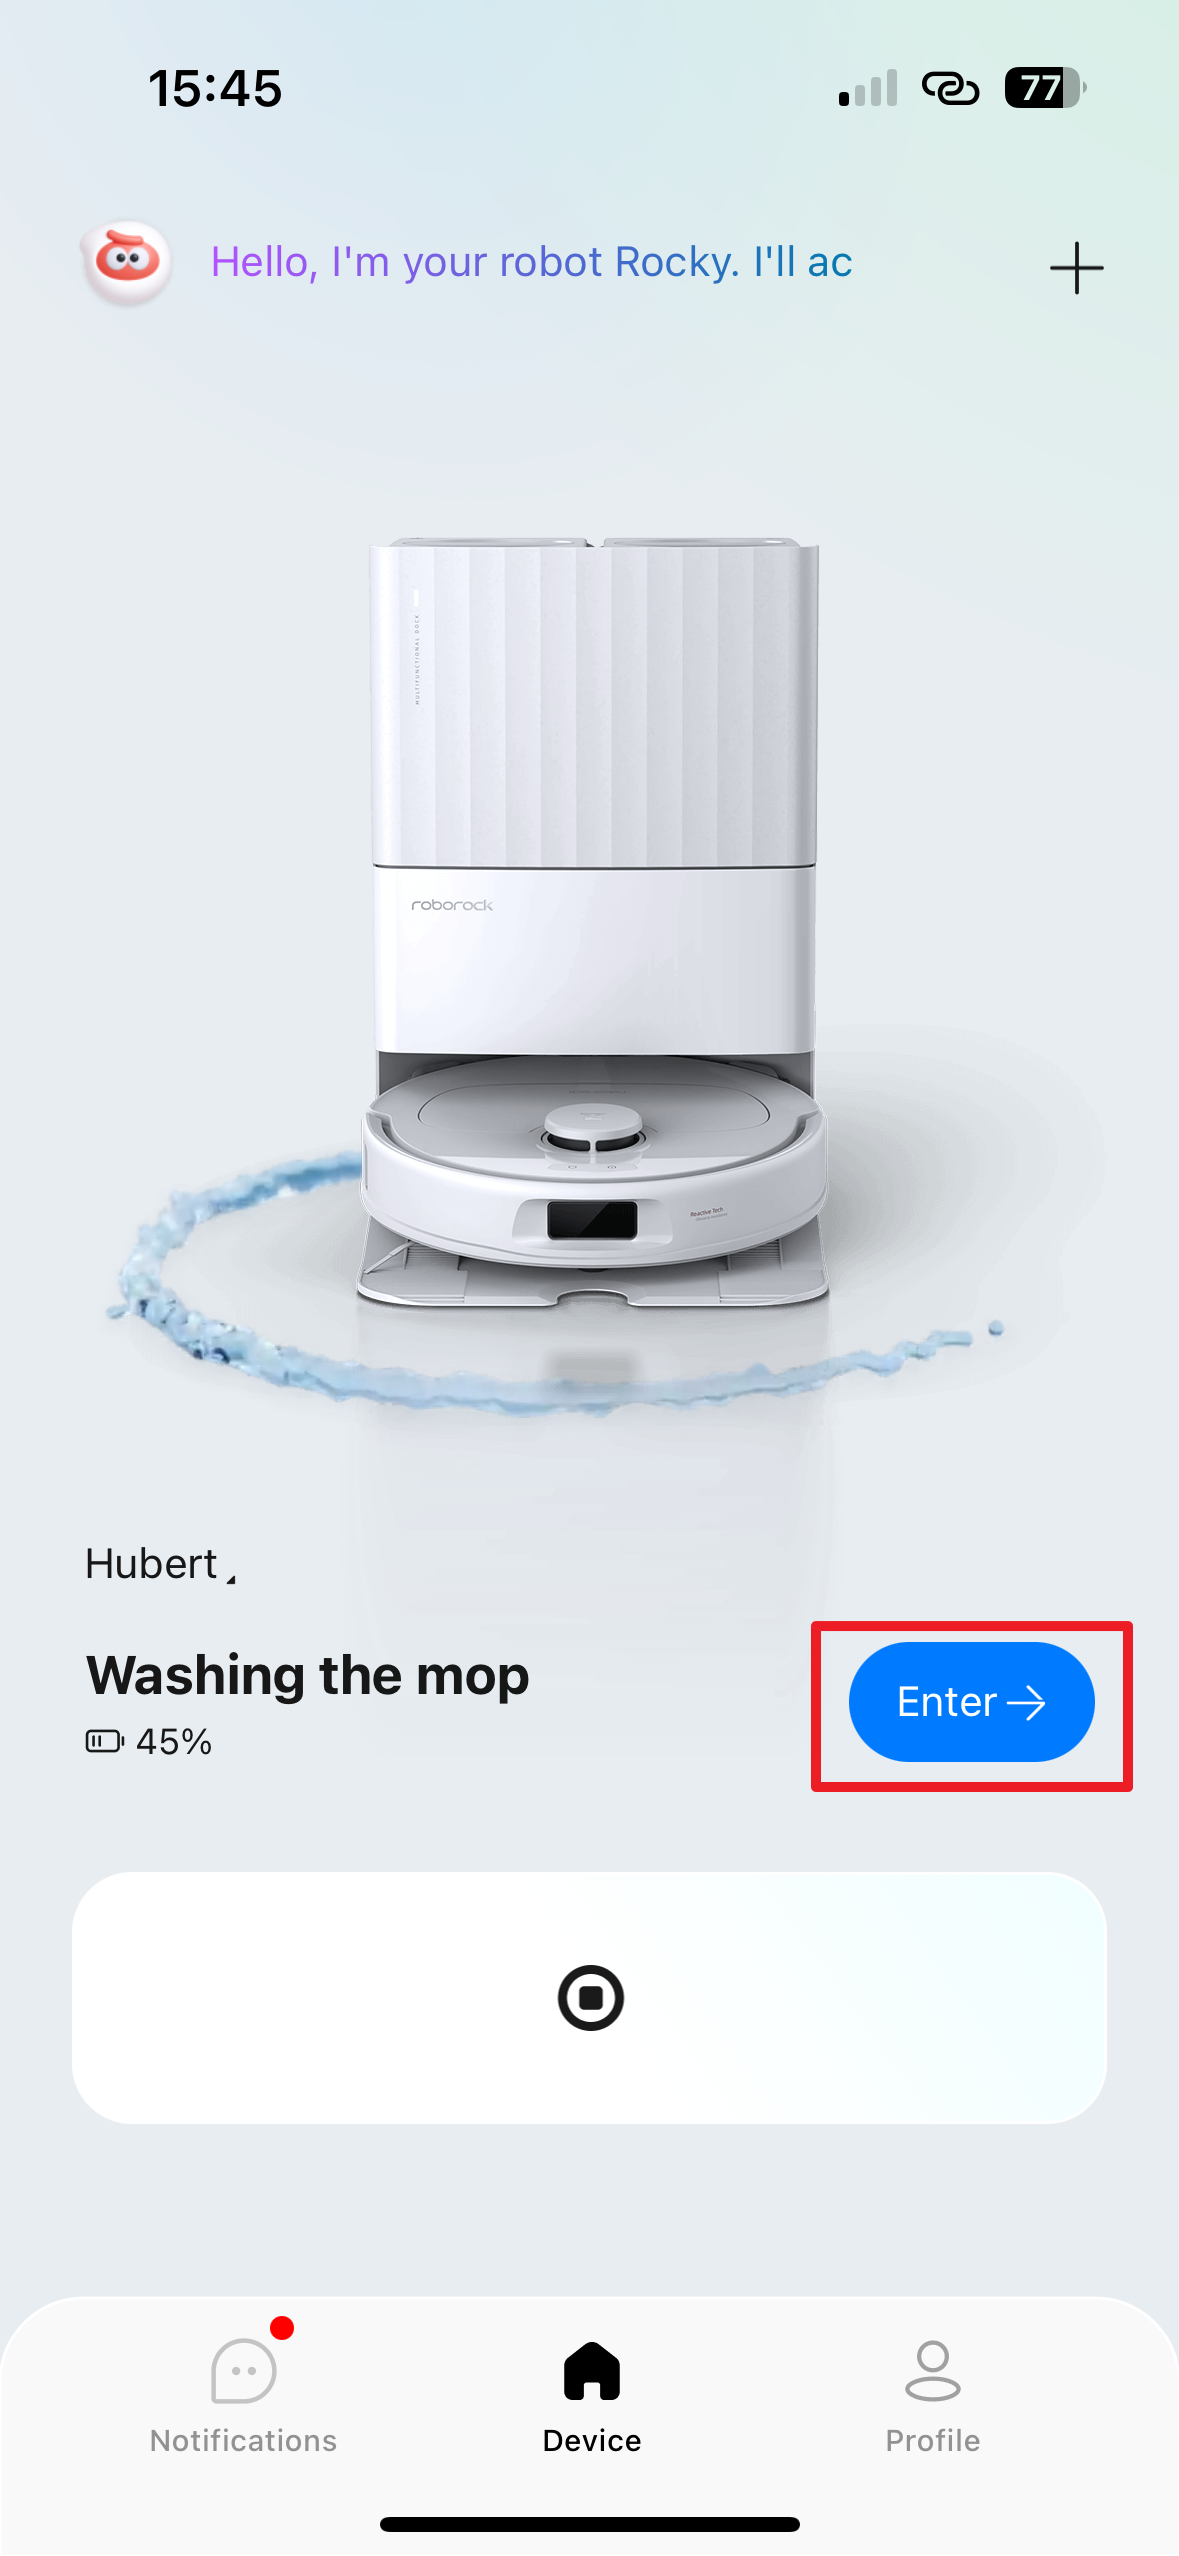
Task: Tap the battery icon next to 45%
Action: pos(104,1741)
